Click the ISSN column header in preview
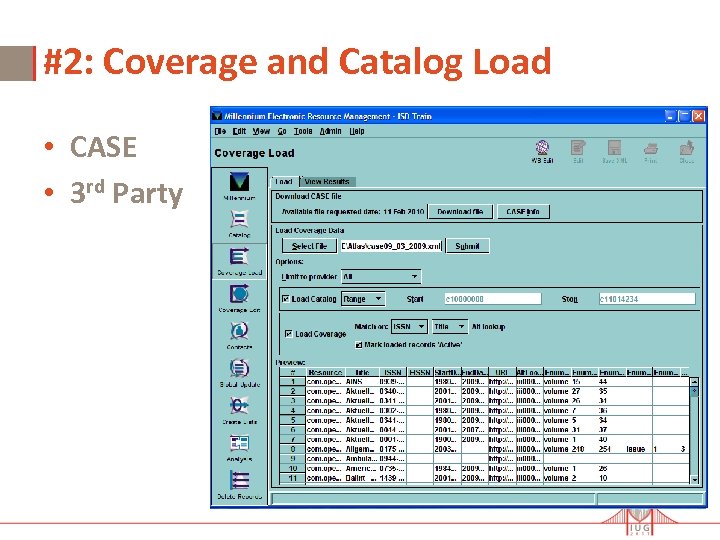The height and width of the screenshot is (540, 720). pos(393,372)
